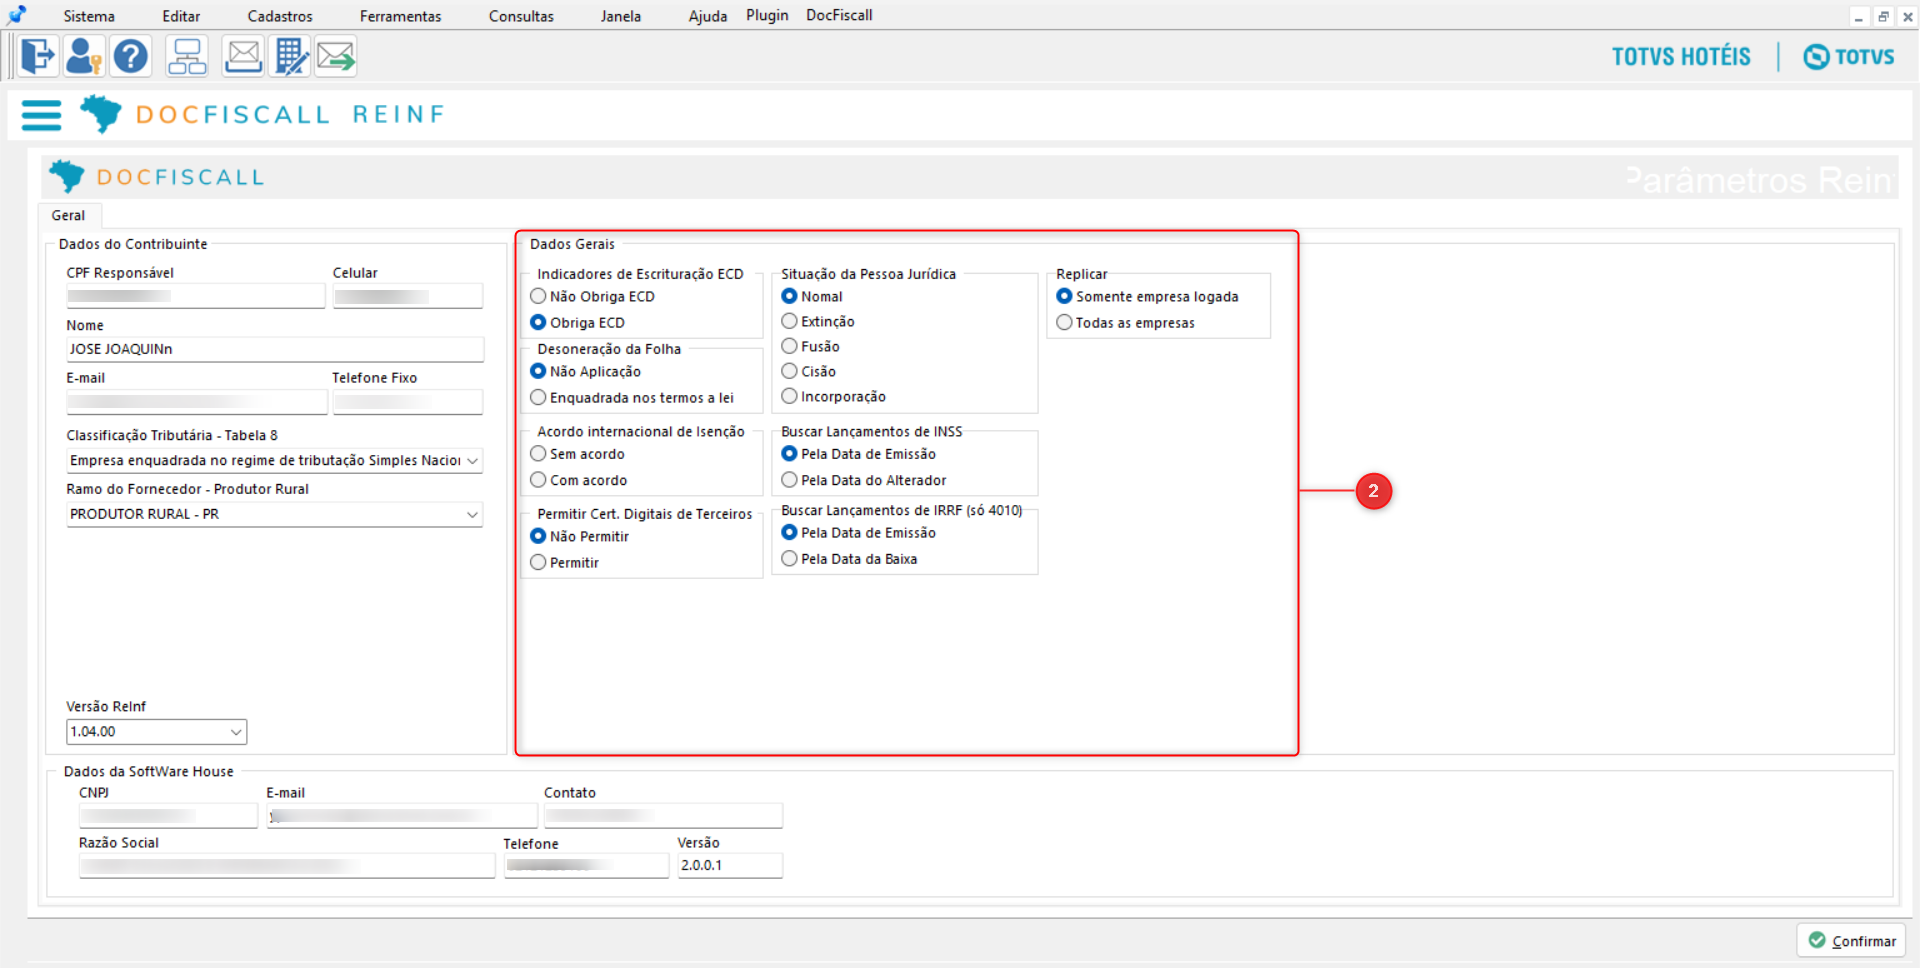Open the Consultas menu
The image size is (1920, 968).
pyautogui.click(x=521, y=16)
